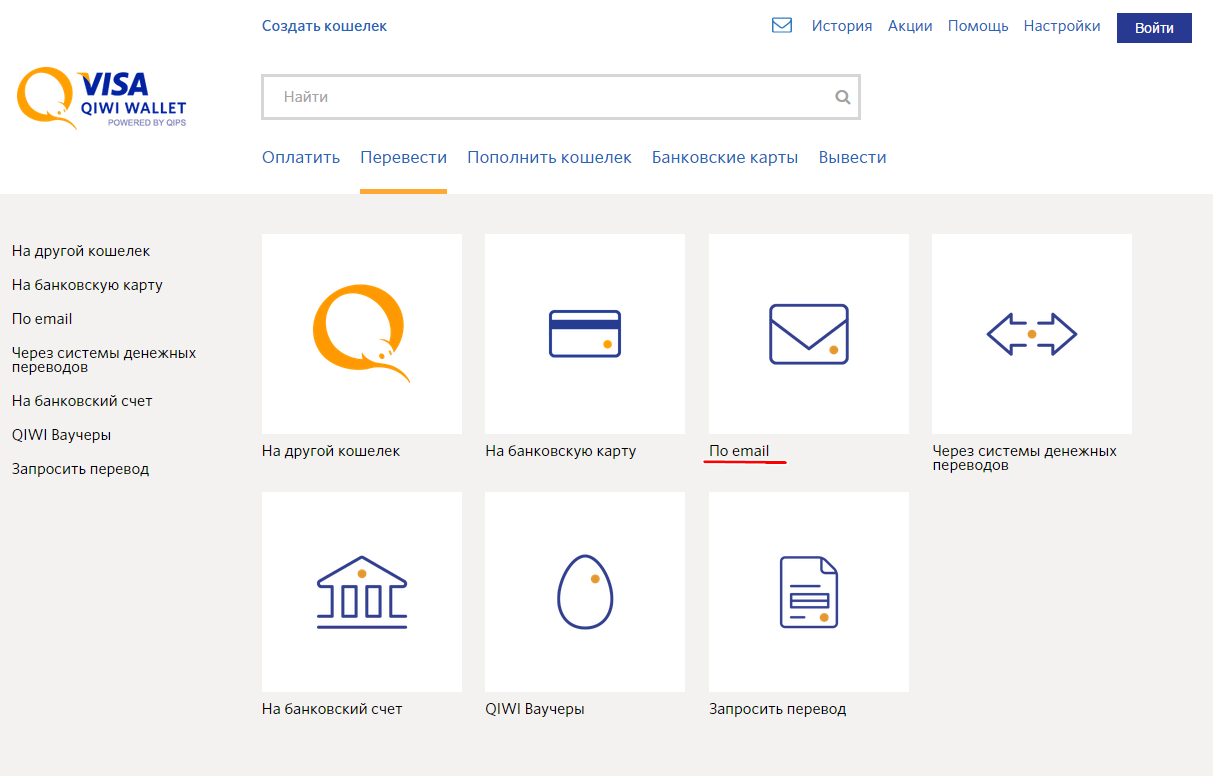Select the bank card transfer icon
The width and height of the screenshot is (1213, 777).
pos(584,333)
